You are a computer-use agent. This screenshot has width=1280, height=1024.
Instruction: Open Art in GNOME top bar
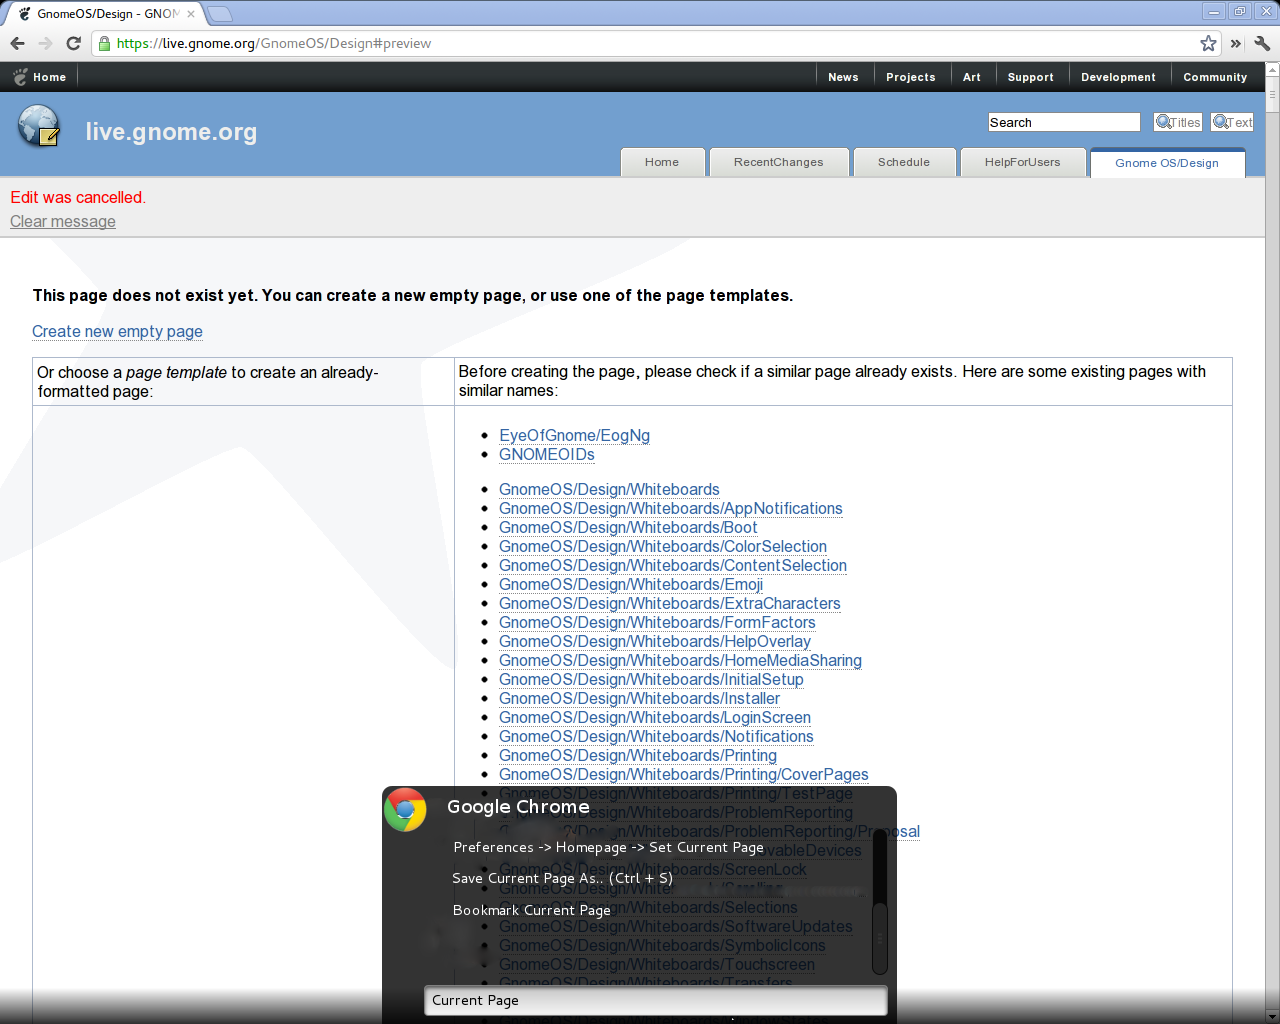(972, 77)
